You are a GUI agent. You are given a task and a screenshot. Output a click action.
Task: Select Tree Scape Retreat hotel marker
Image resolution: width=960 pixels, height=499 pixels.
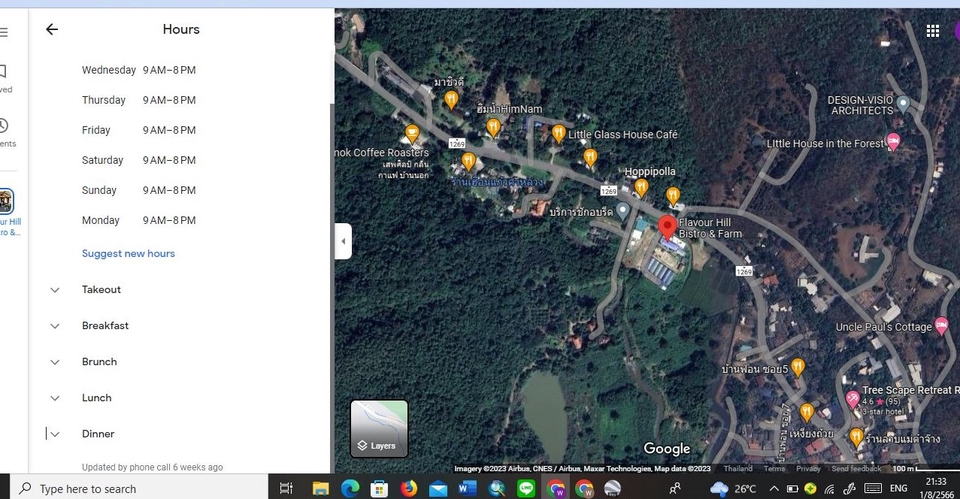click(852, 399)
